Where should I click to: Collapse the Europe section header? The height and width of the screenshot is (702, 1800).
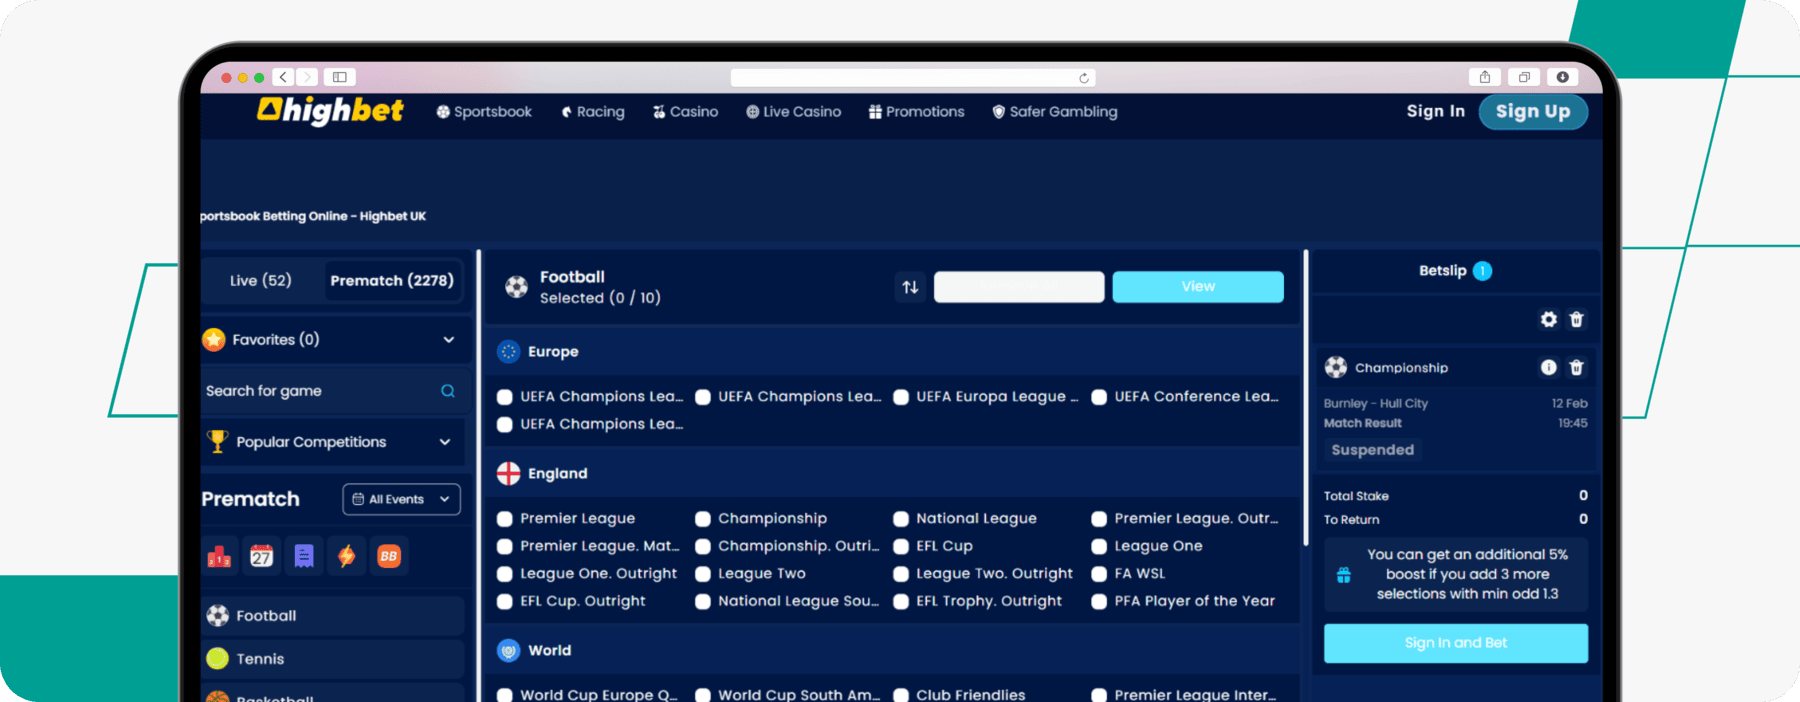coord(892,352)
